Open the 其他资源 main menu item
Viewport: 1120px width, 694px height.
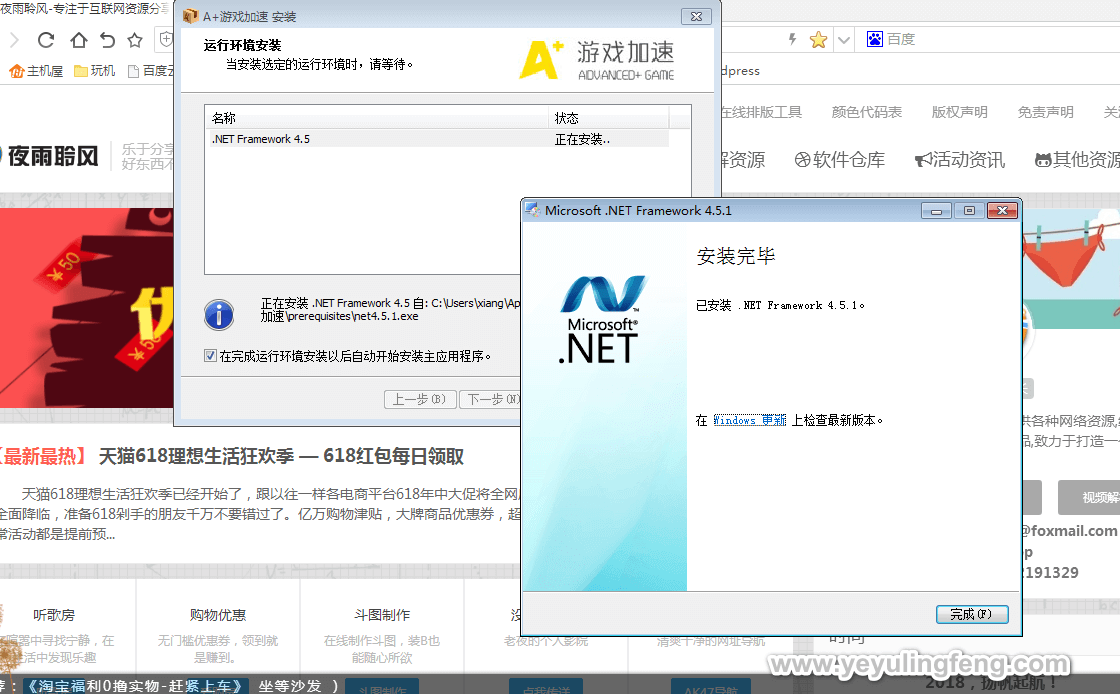point(1077,159)
